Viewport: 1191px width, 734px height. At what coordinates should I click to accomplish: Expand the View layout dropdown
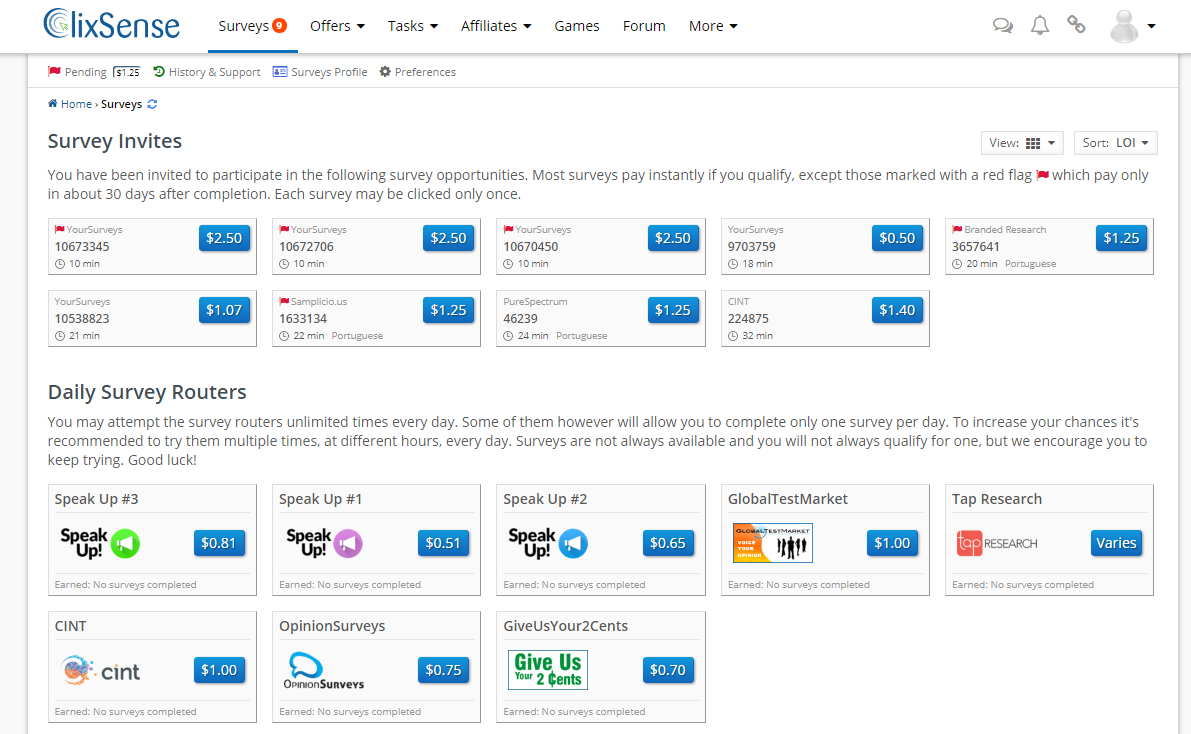pos(1022,143)
